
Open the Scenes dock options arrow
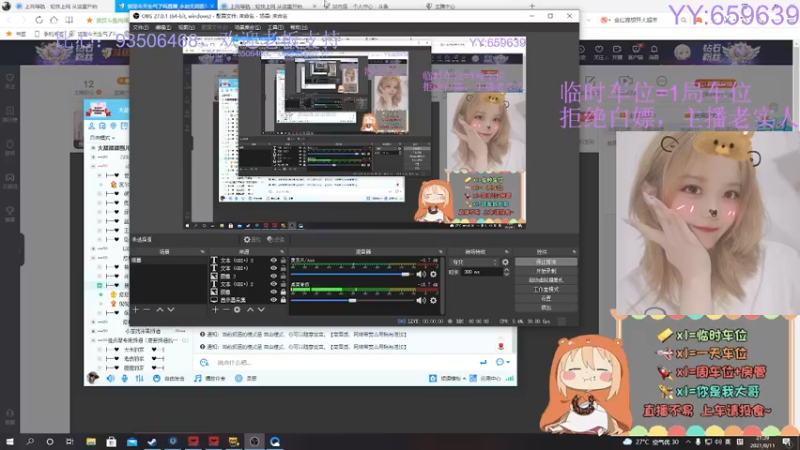click(203, 252)
